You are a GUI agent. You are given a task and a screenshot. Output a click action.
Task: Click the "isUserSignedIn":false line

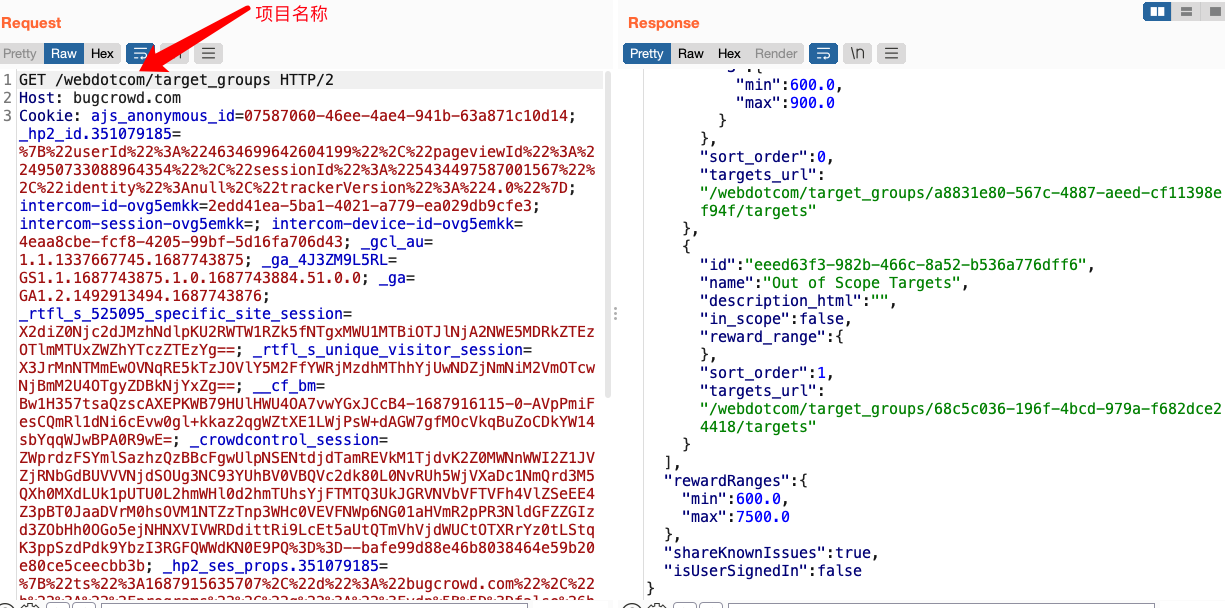point(762,570)
